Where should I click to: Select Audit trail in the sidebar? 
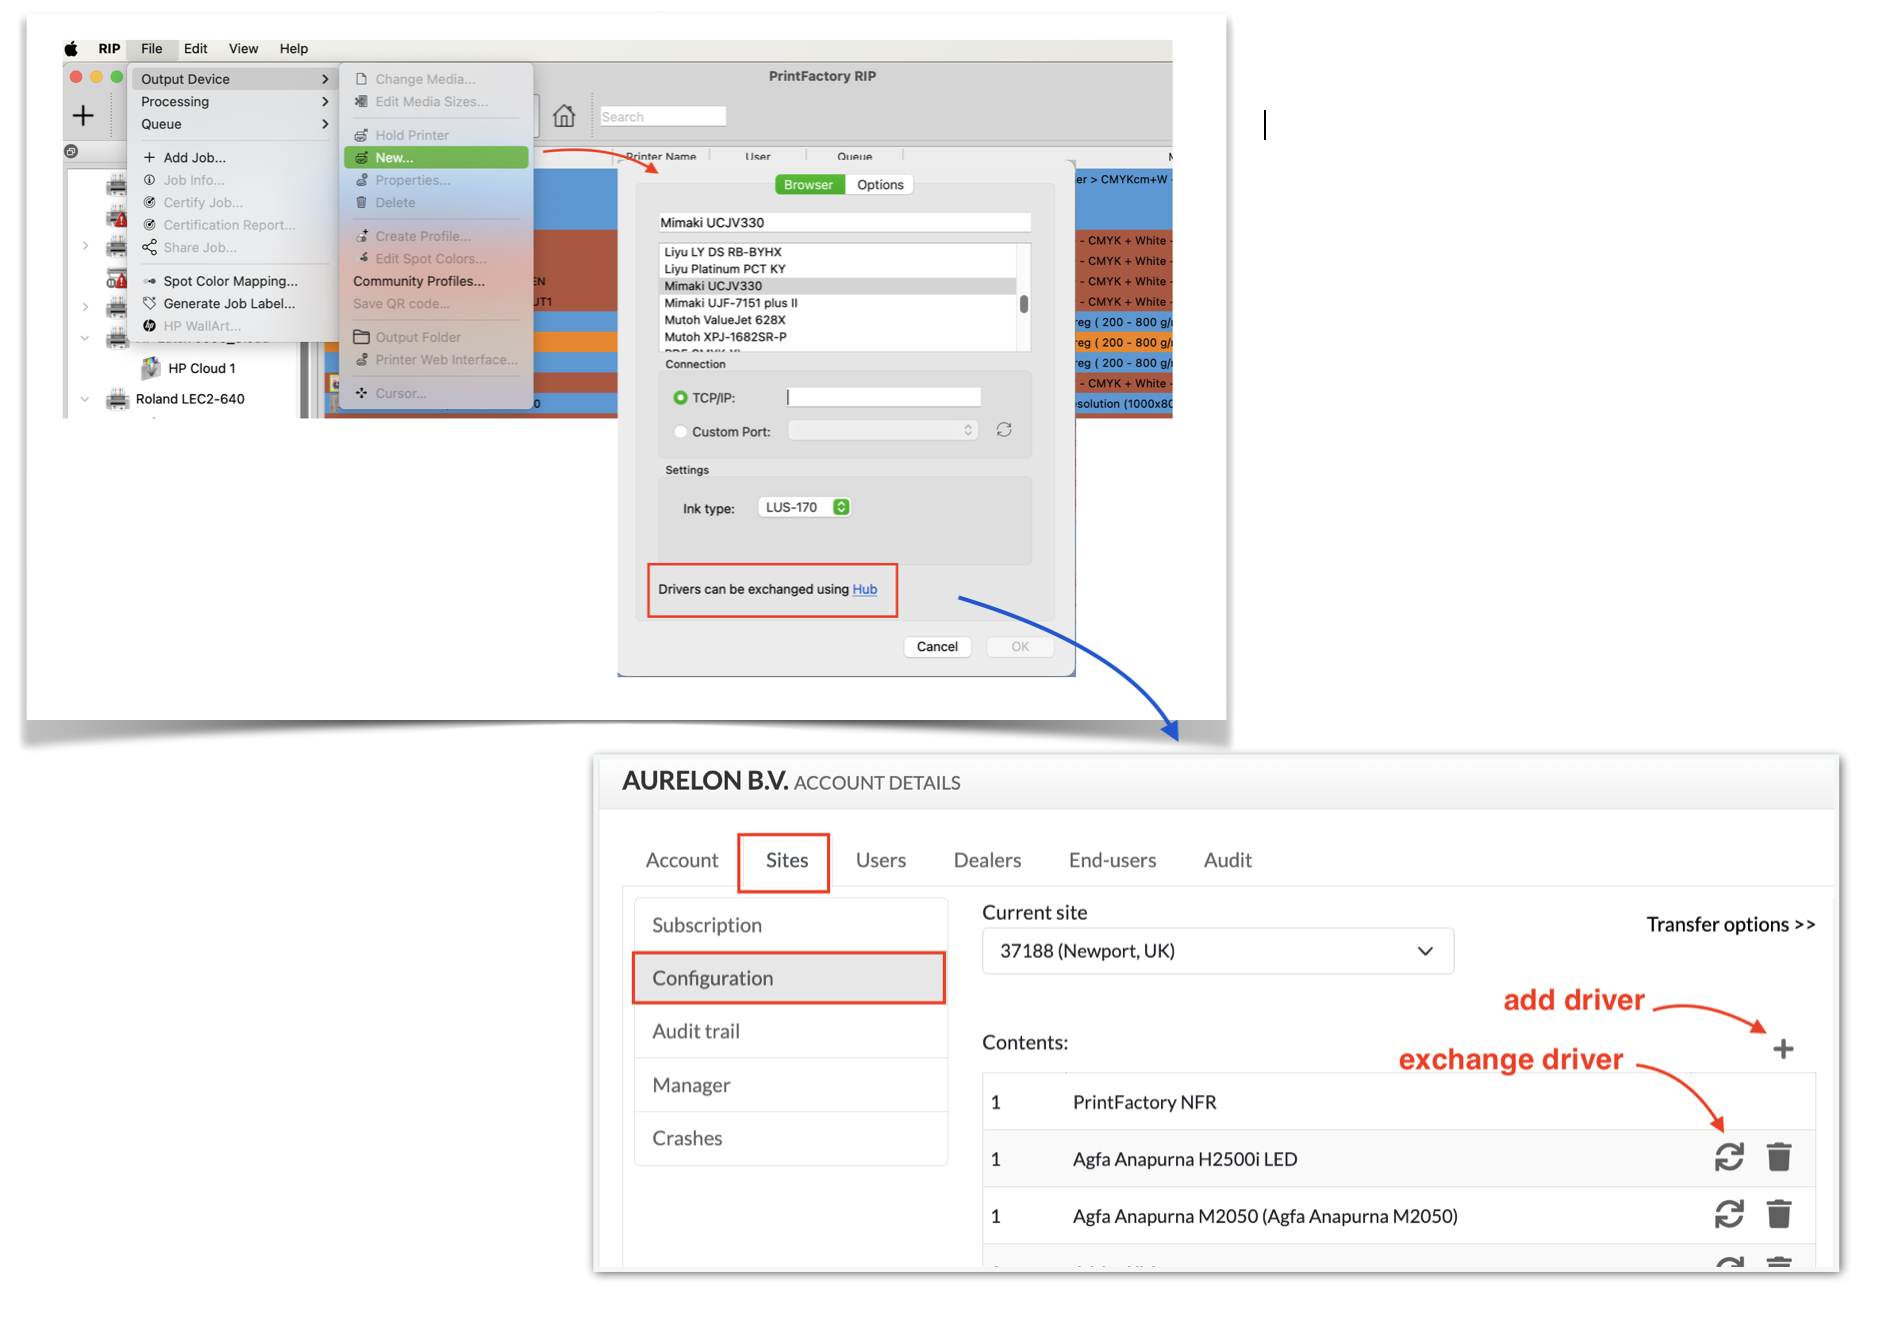click(x=791, y=1031)
